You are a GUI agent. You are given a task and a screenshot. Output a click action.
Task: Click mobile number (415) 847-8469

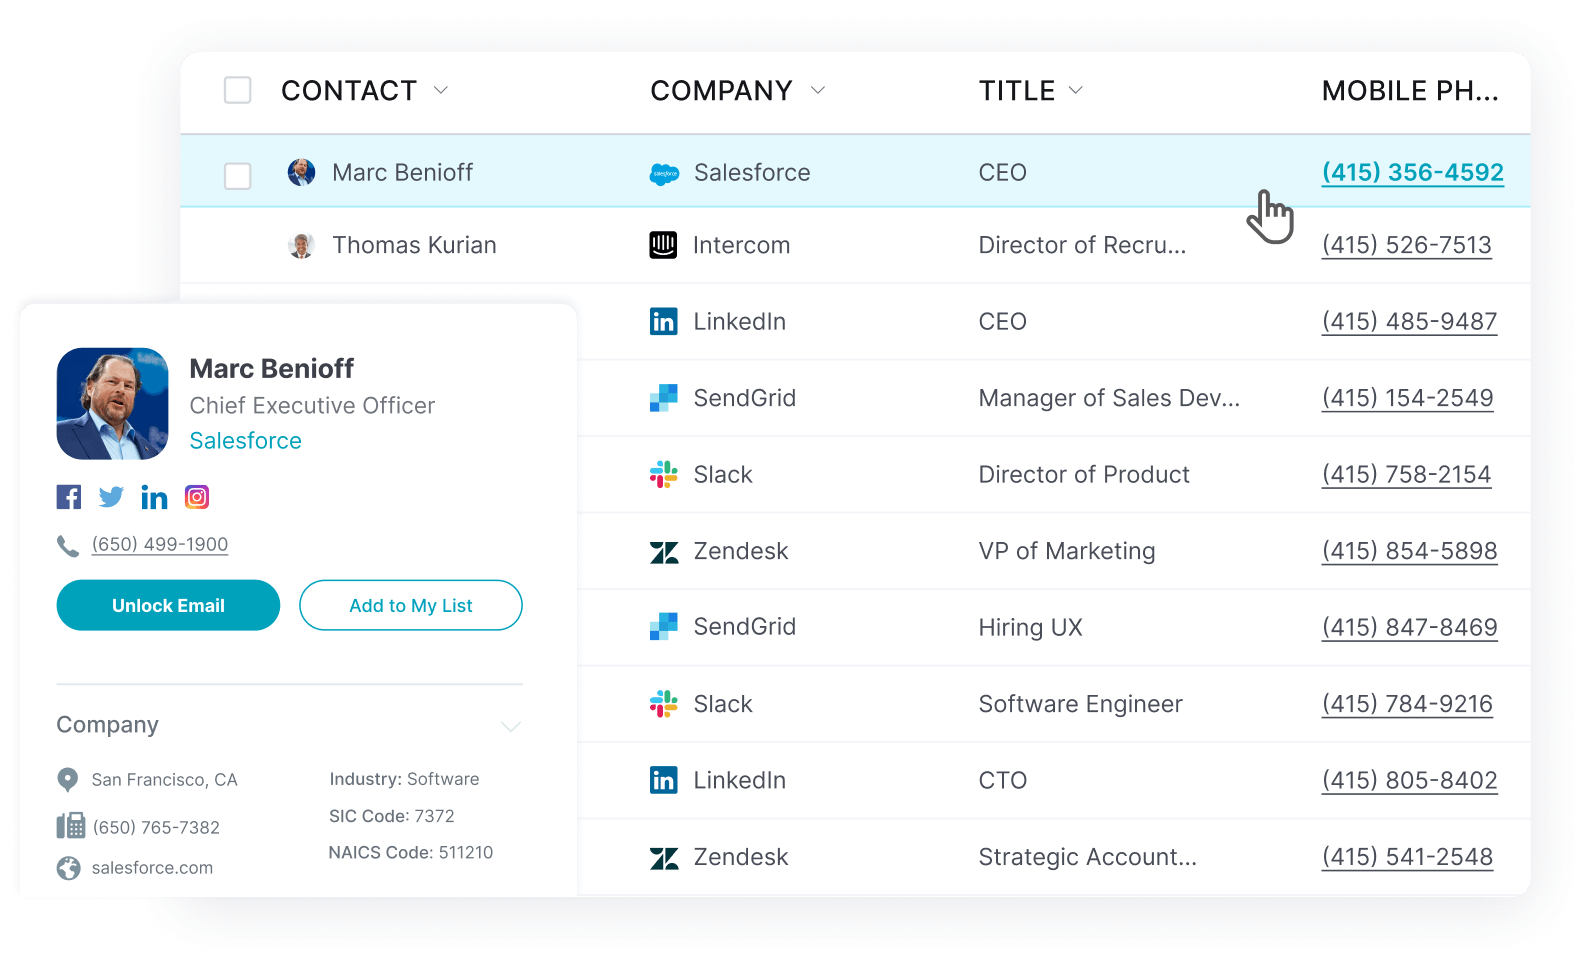[x=1409, y=627]
